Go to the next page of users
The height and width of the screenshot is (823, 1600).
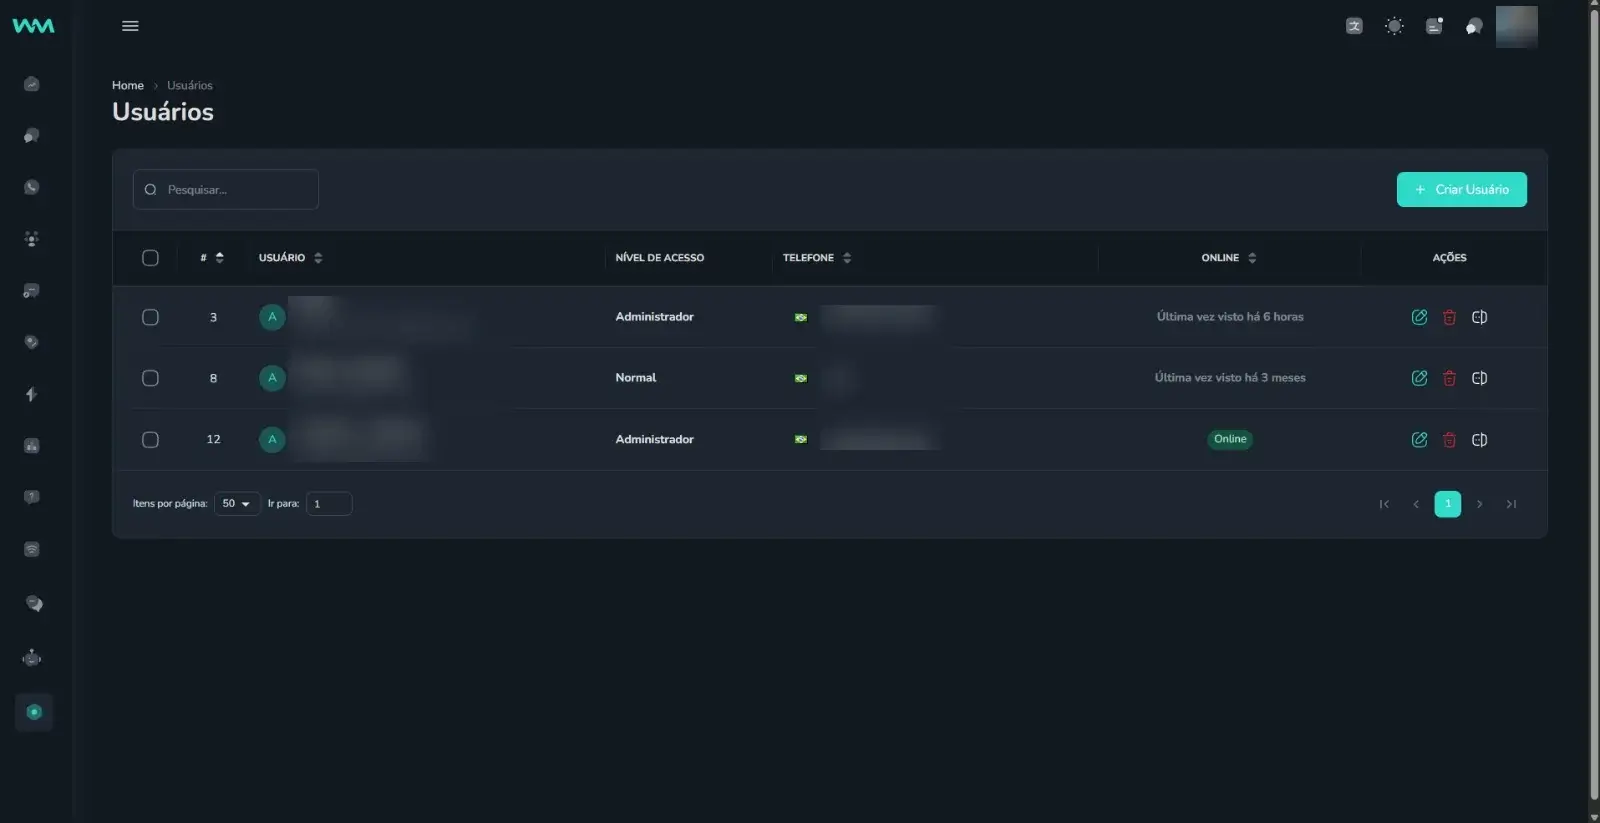tap(1480, 504)
